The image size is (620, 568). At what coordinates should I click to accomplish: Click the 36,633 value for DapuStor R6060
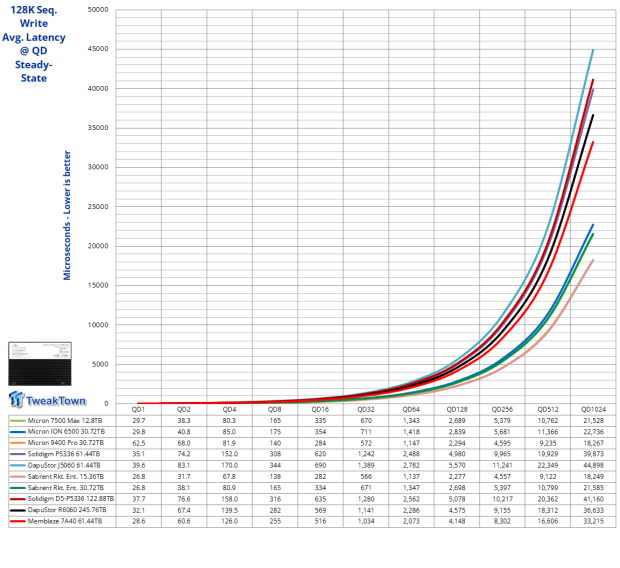coord(593,510)
